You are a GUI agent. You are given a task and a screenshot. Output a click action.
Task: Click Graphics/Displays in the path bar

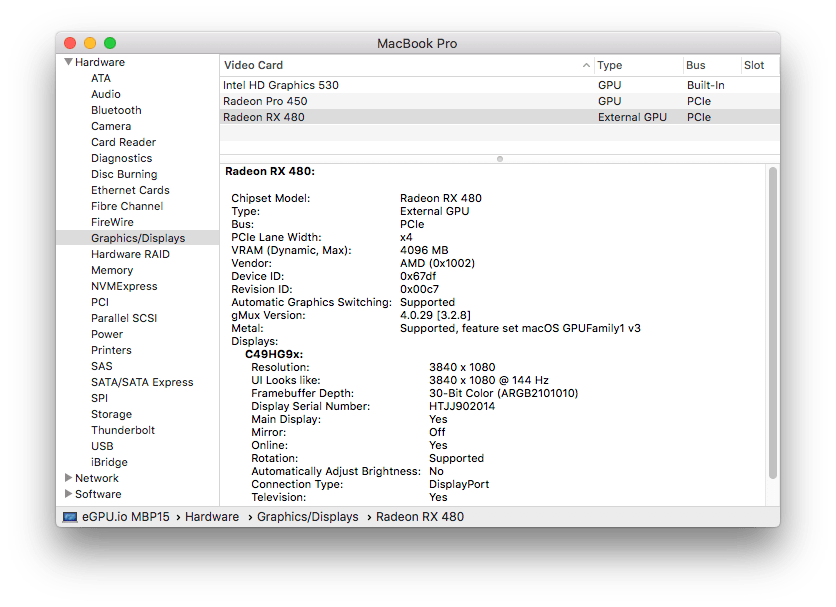click(308, 517)
